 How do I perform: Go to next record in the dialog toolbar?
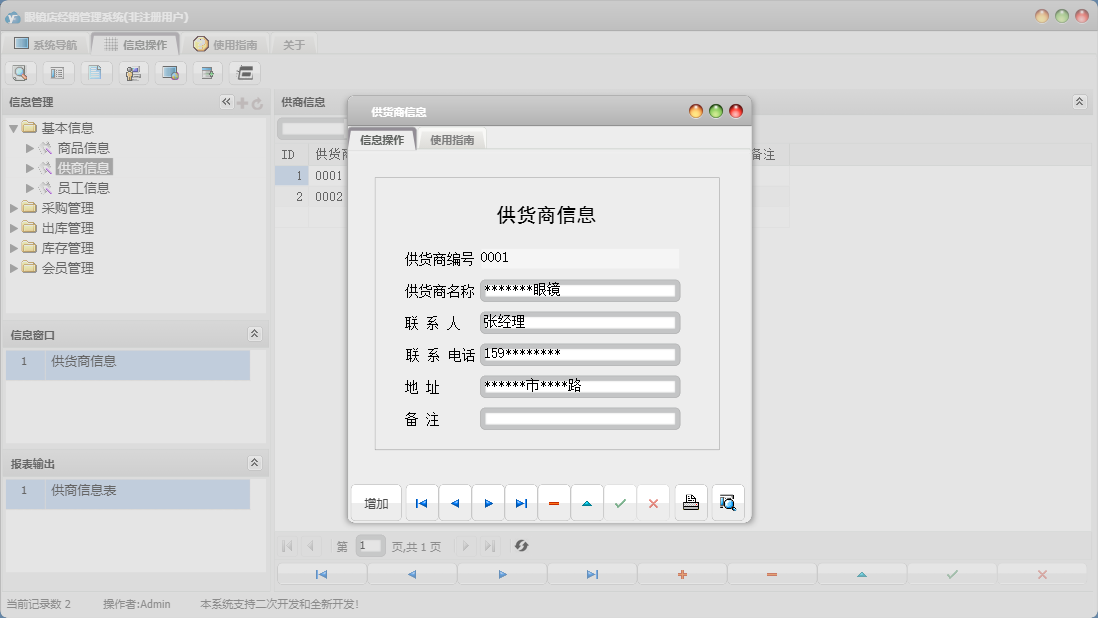coord(488,503)
